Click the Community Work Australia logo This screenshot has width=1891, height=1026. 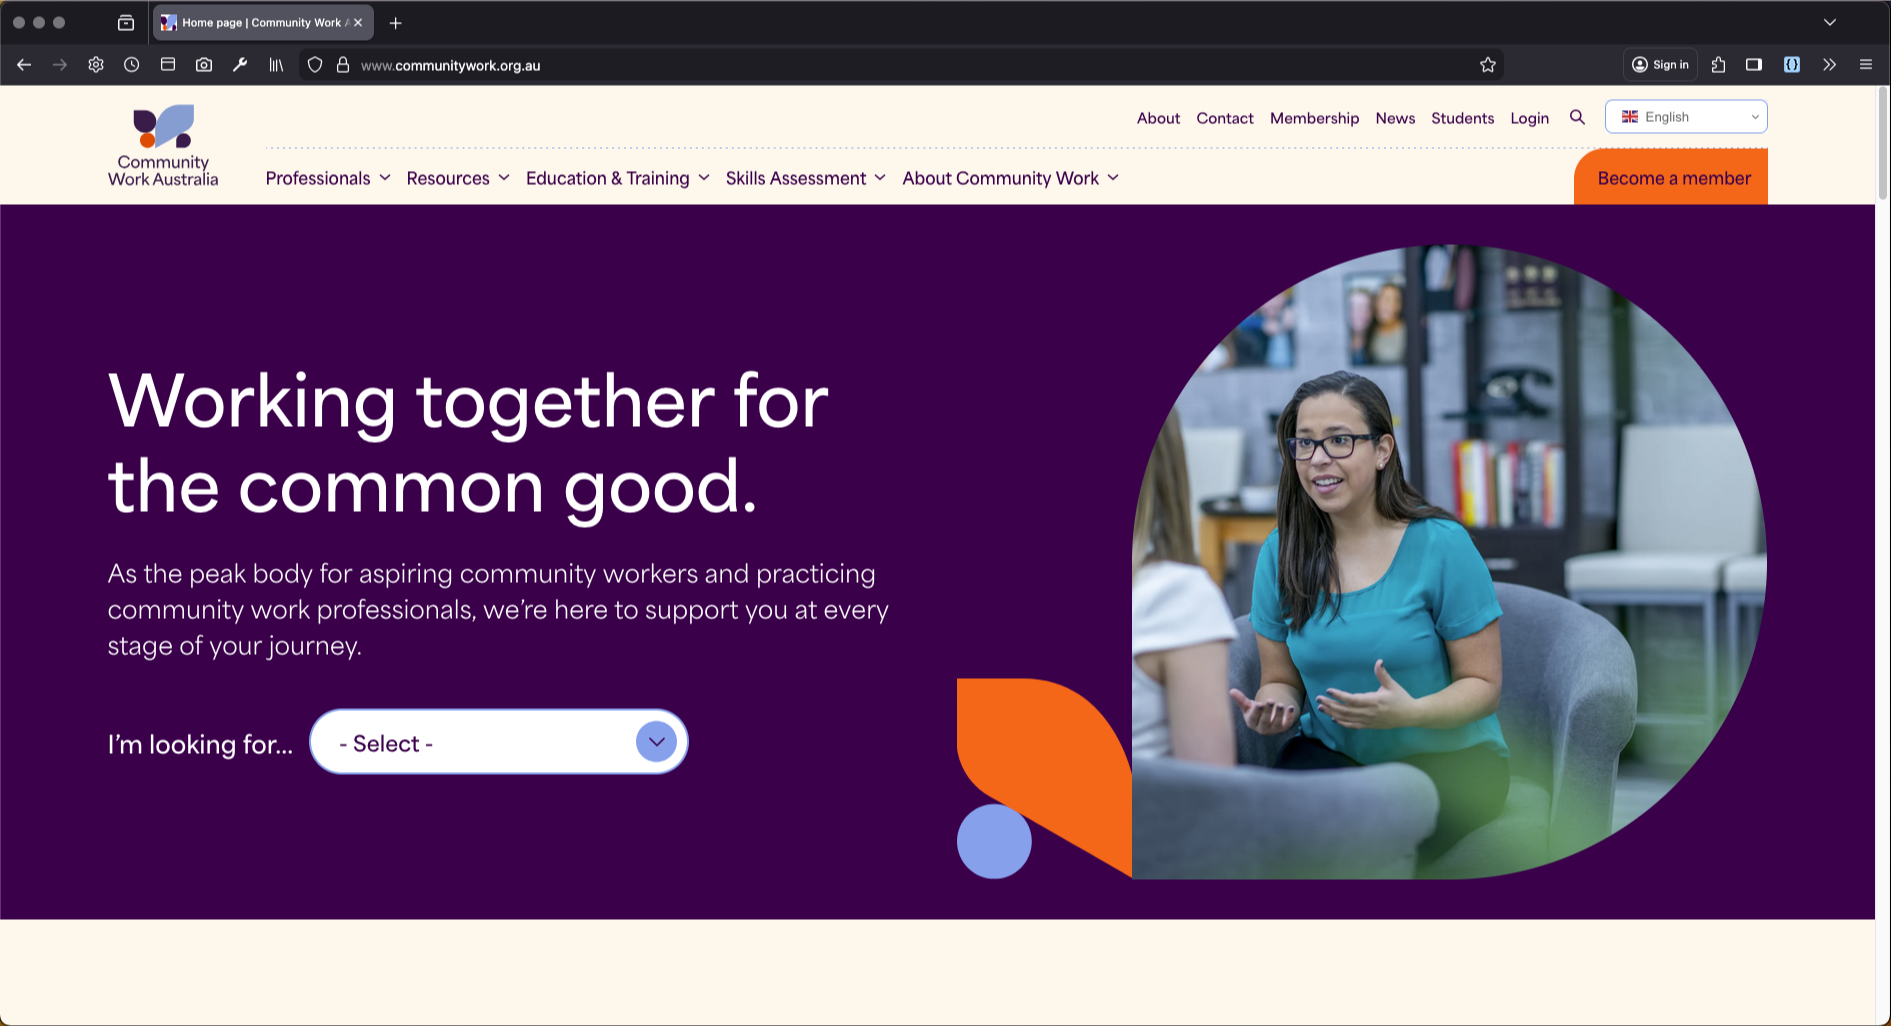(163, 146)
